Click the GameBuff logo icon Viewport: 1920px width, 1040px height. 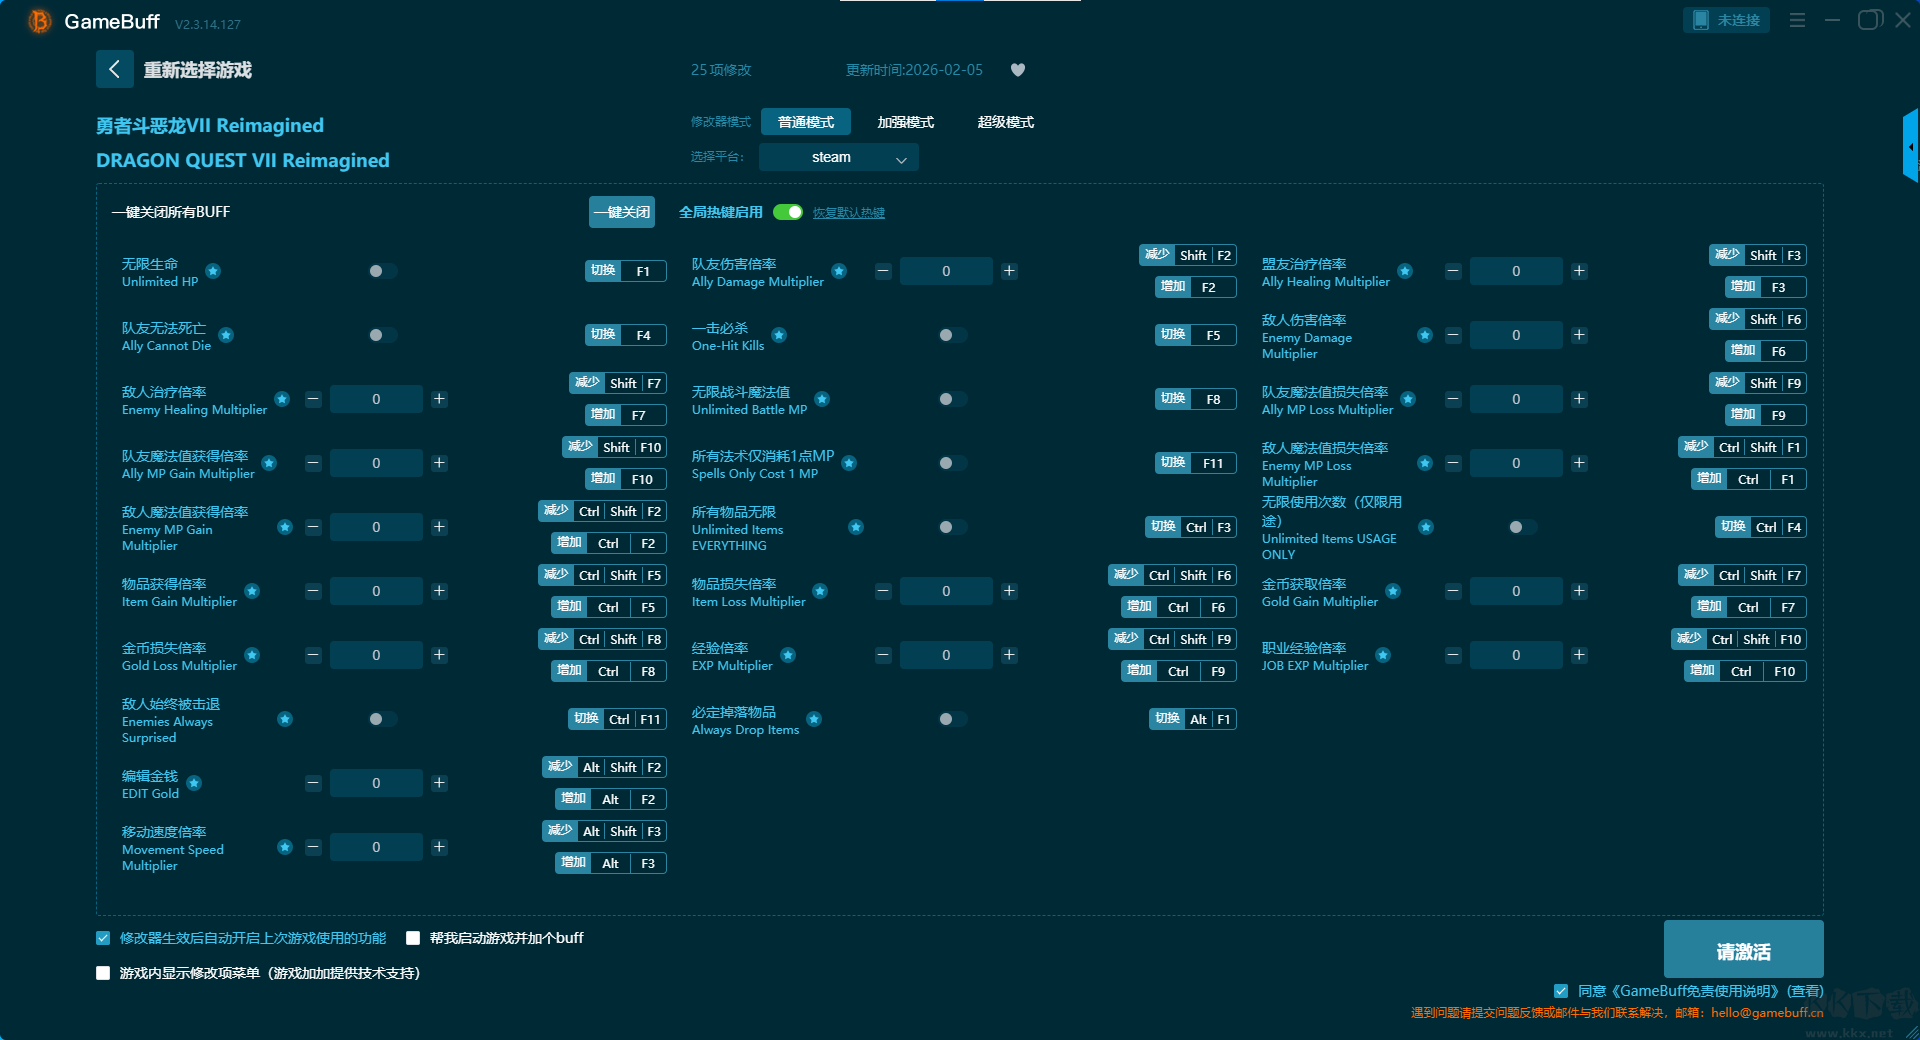pos(39,21)
